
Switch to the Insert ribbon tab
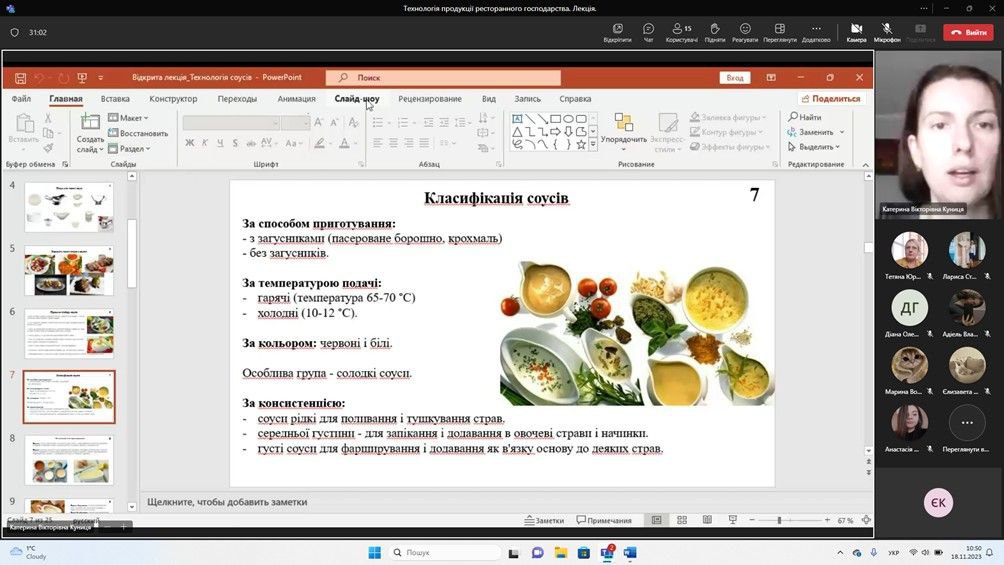tap(115, 99)
